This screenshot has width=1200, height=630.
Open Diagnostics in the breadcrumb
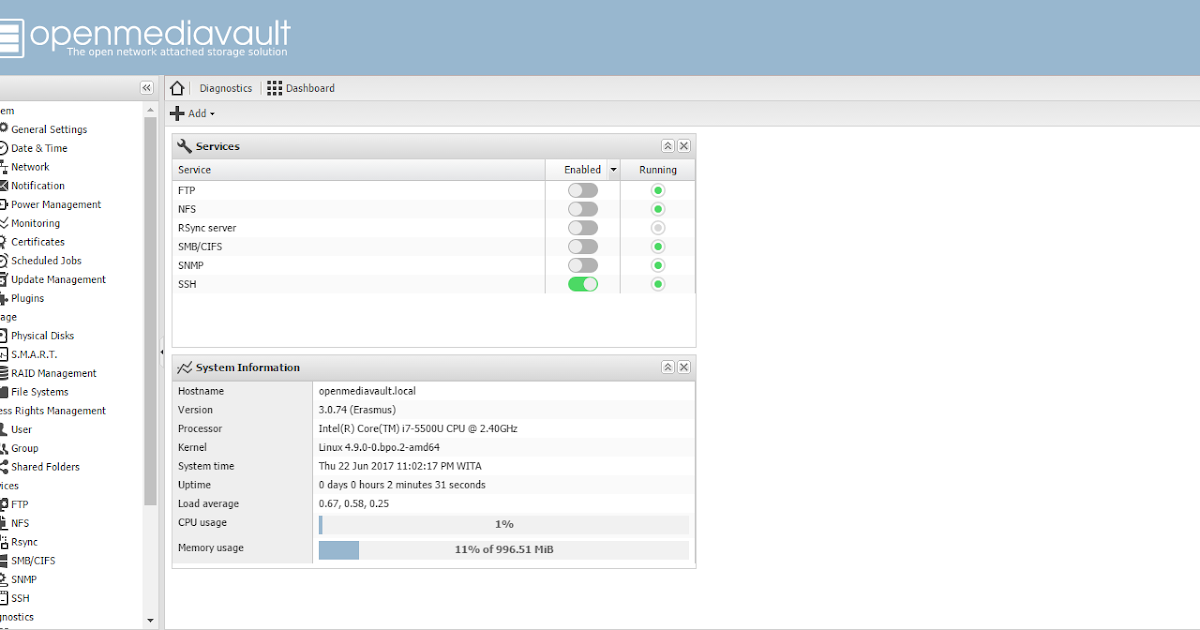[226, 88]
